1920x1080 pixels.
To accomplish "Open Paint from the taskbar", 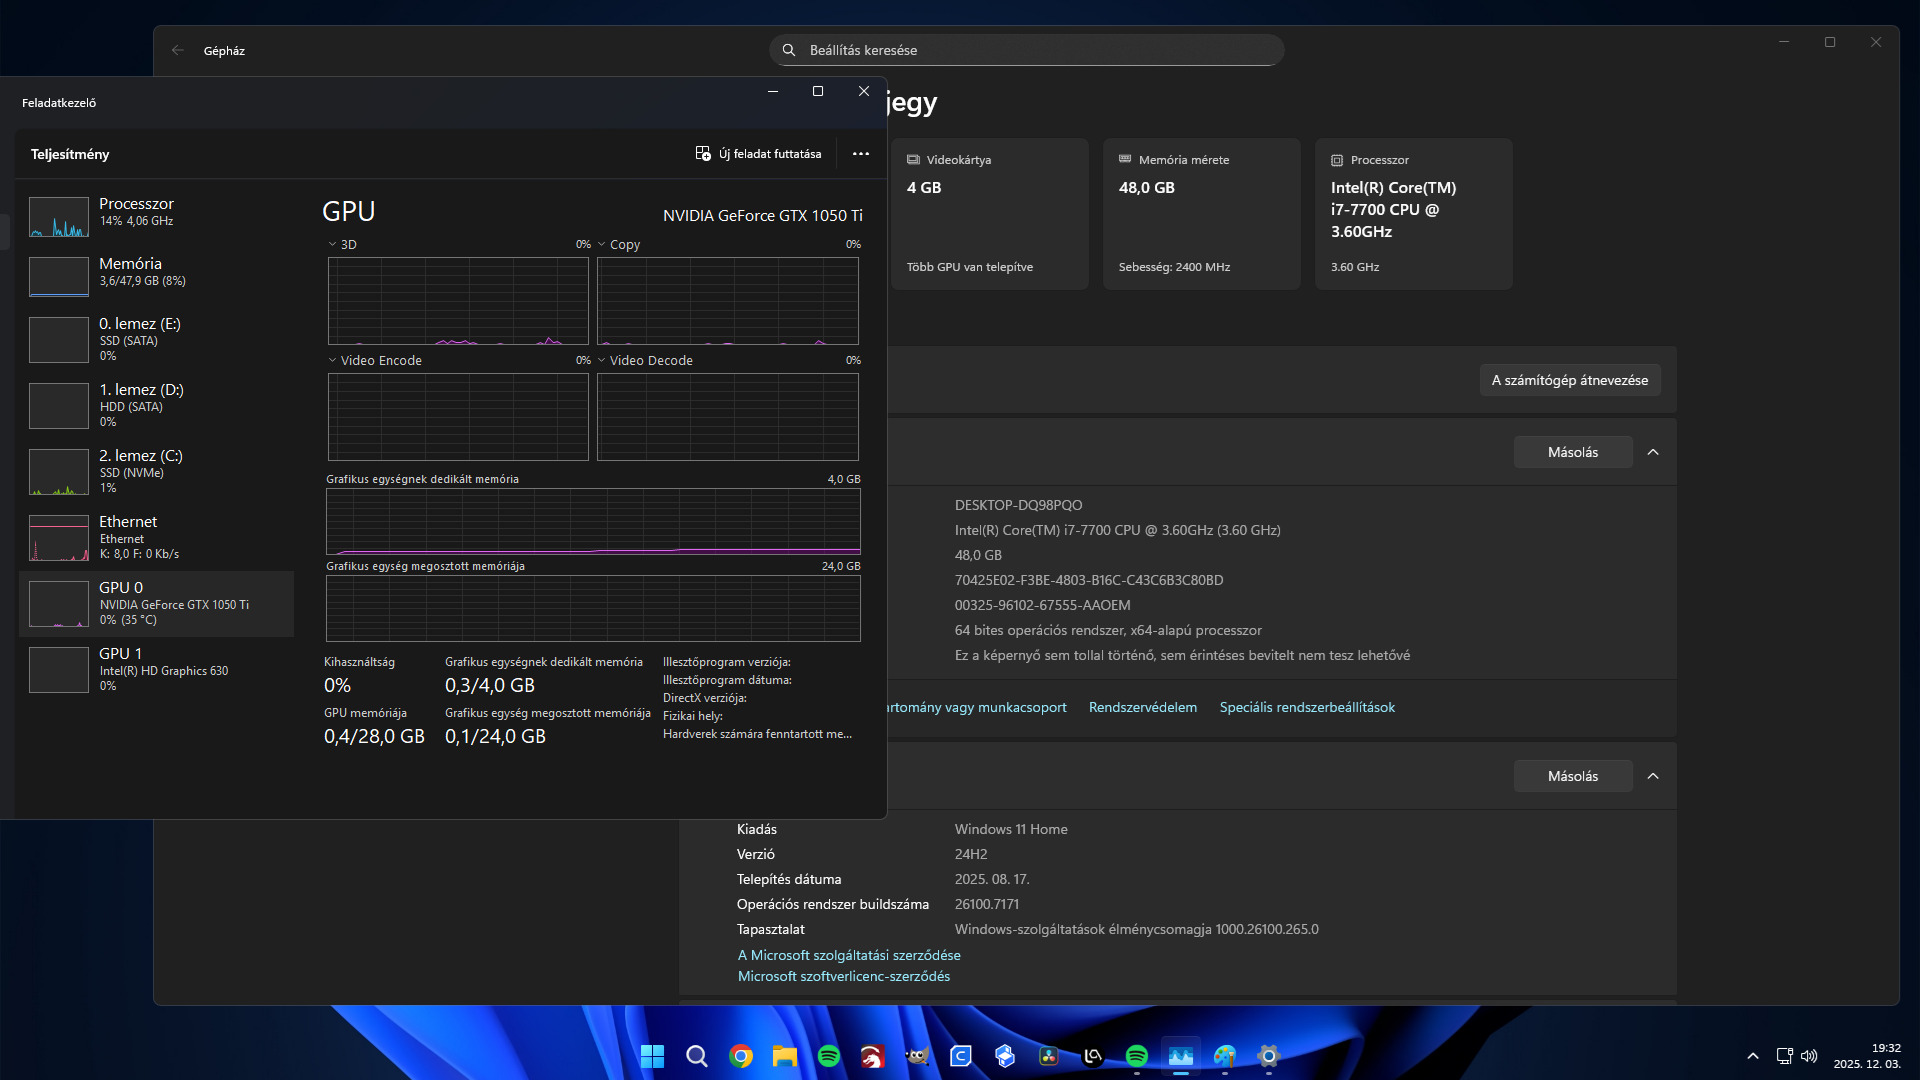I will point(1225,1056).
